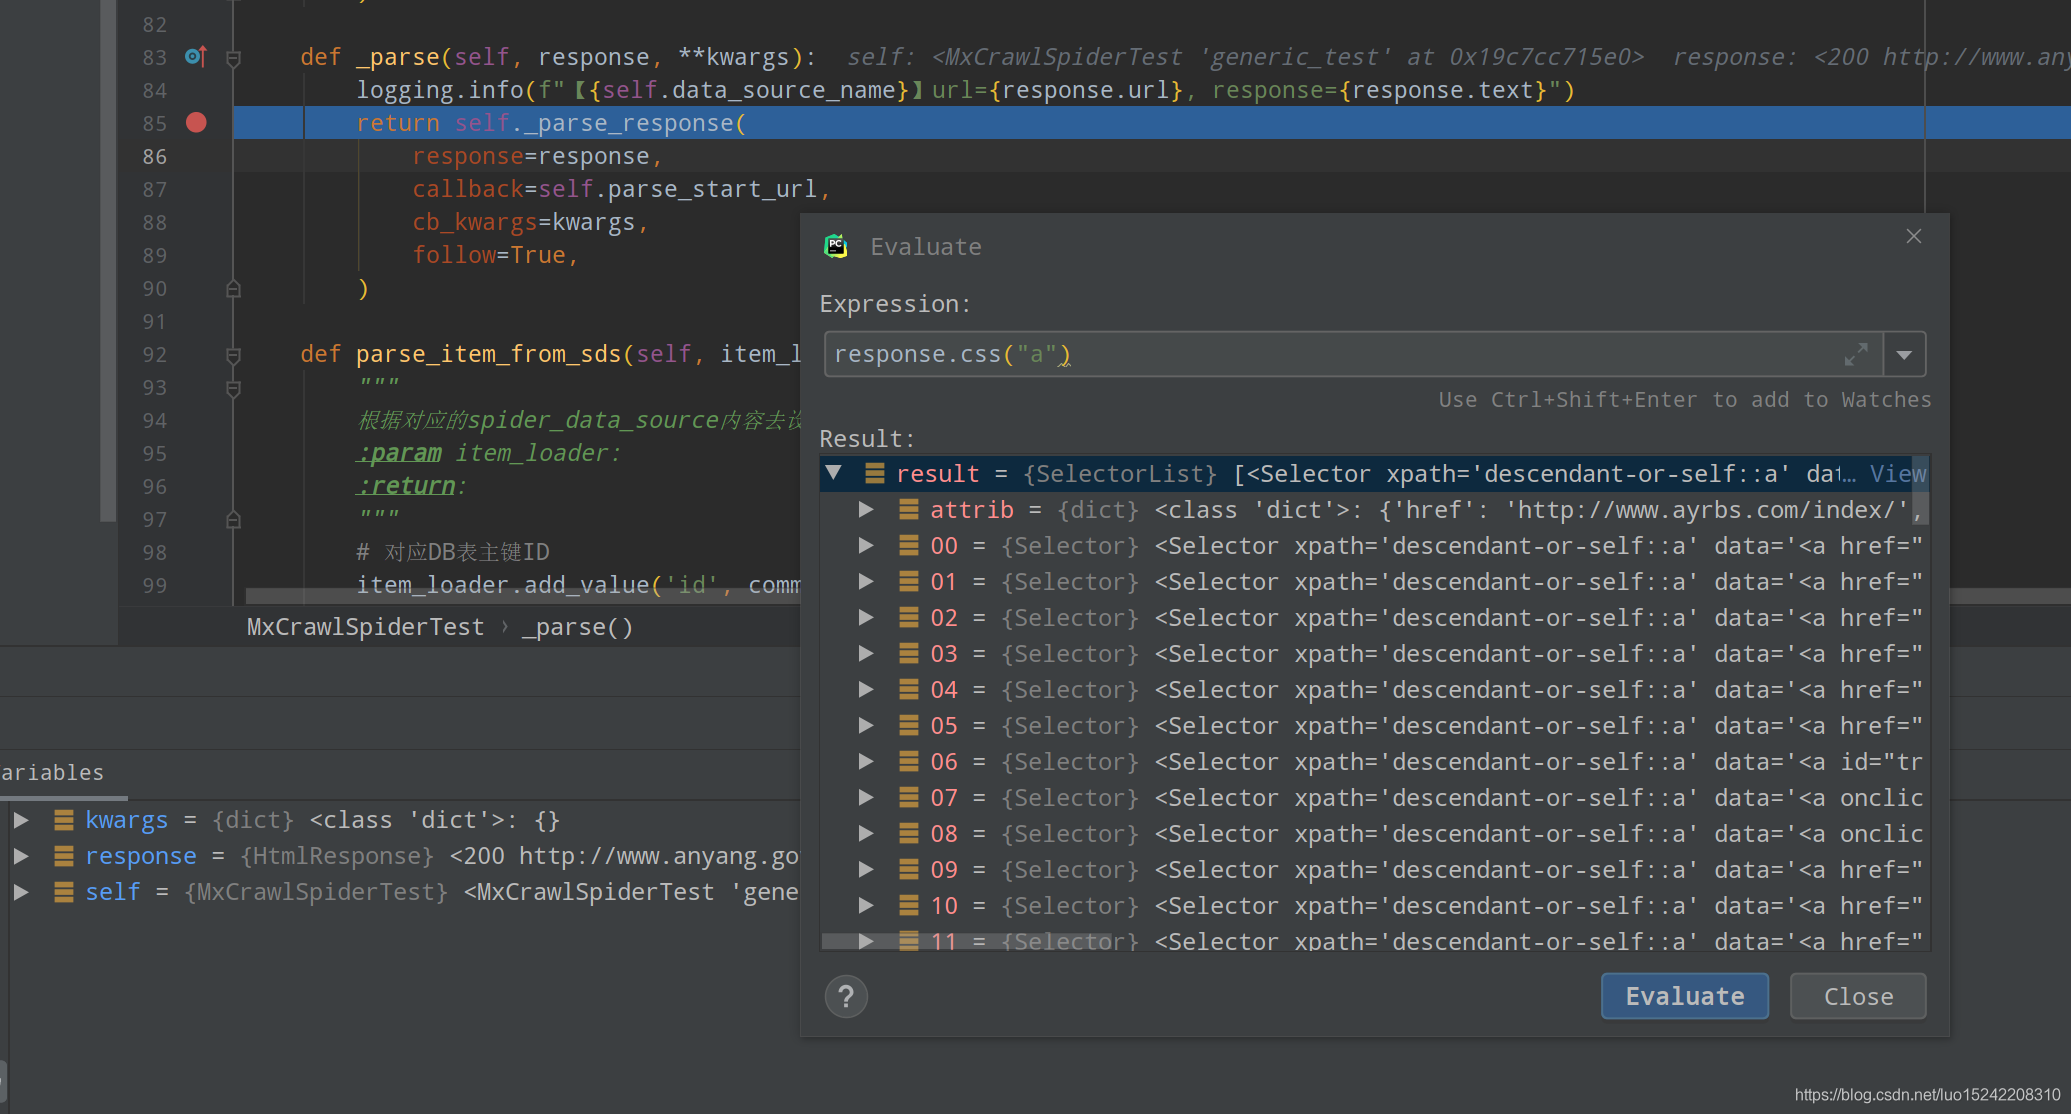This screenshot has width=2071, height=1114.
Task: Expand Selector item 10
Action: [866, 906]
